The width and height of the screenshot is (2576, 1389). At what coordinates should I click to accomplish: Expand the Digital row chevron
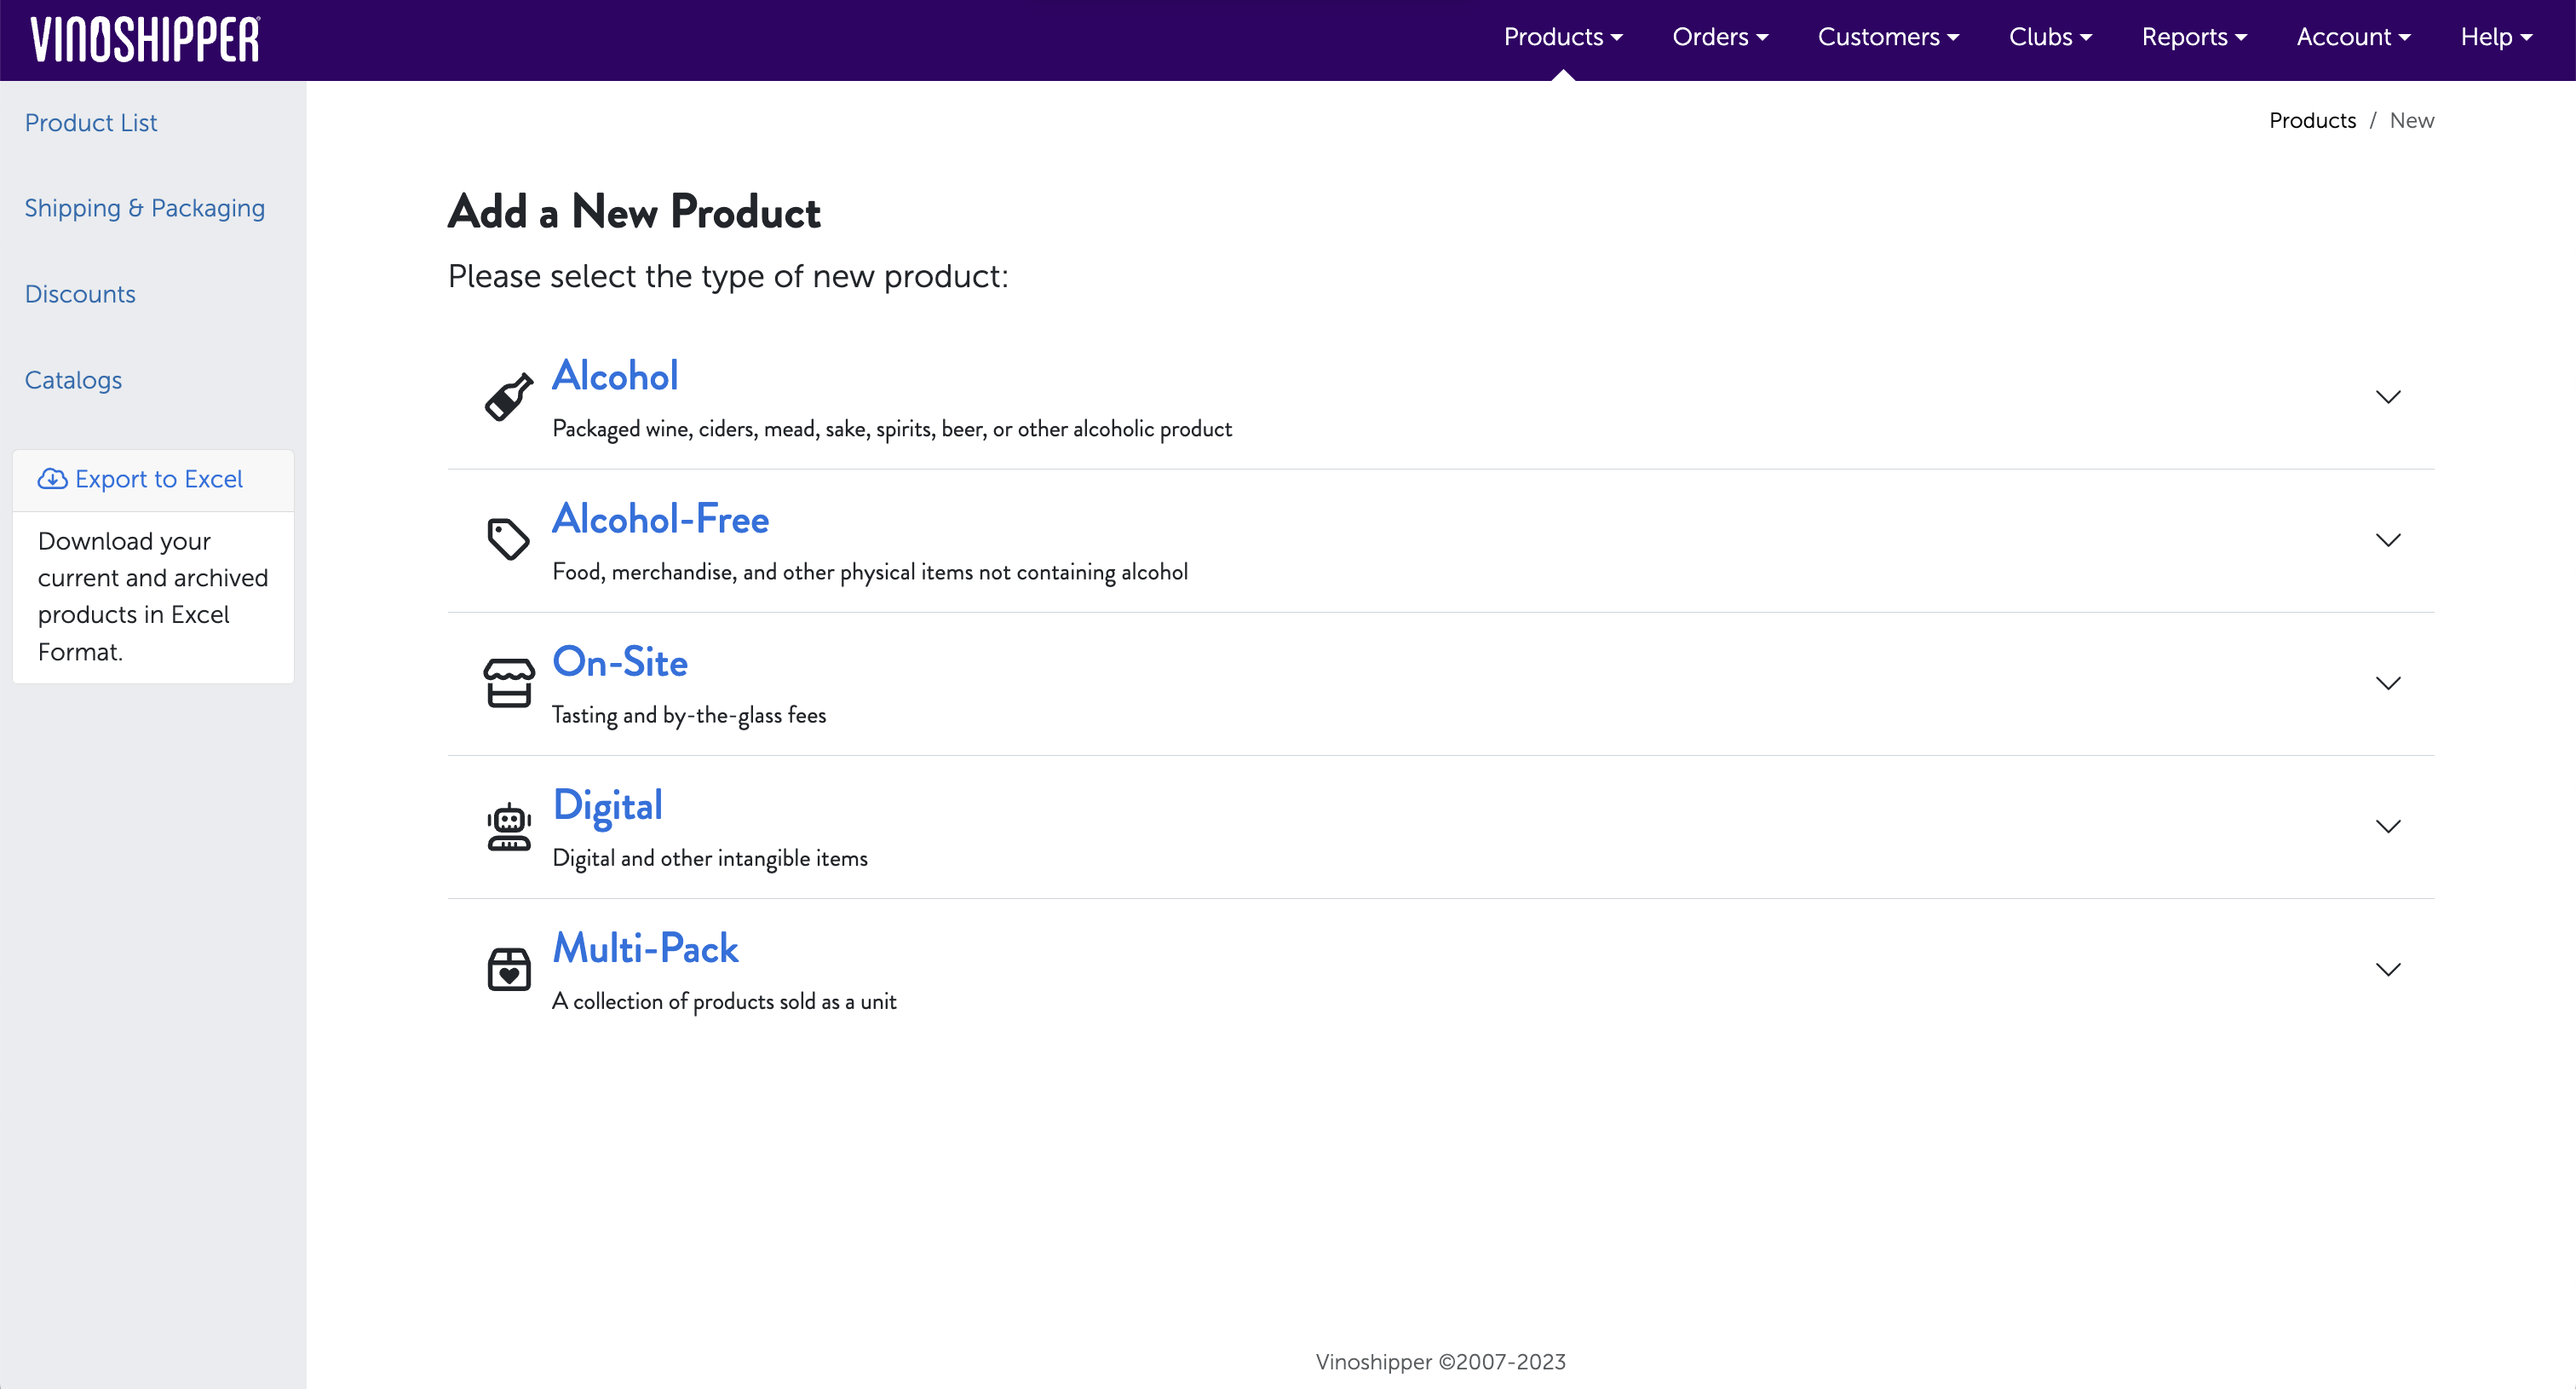click(2387, 826)
